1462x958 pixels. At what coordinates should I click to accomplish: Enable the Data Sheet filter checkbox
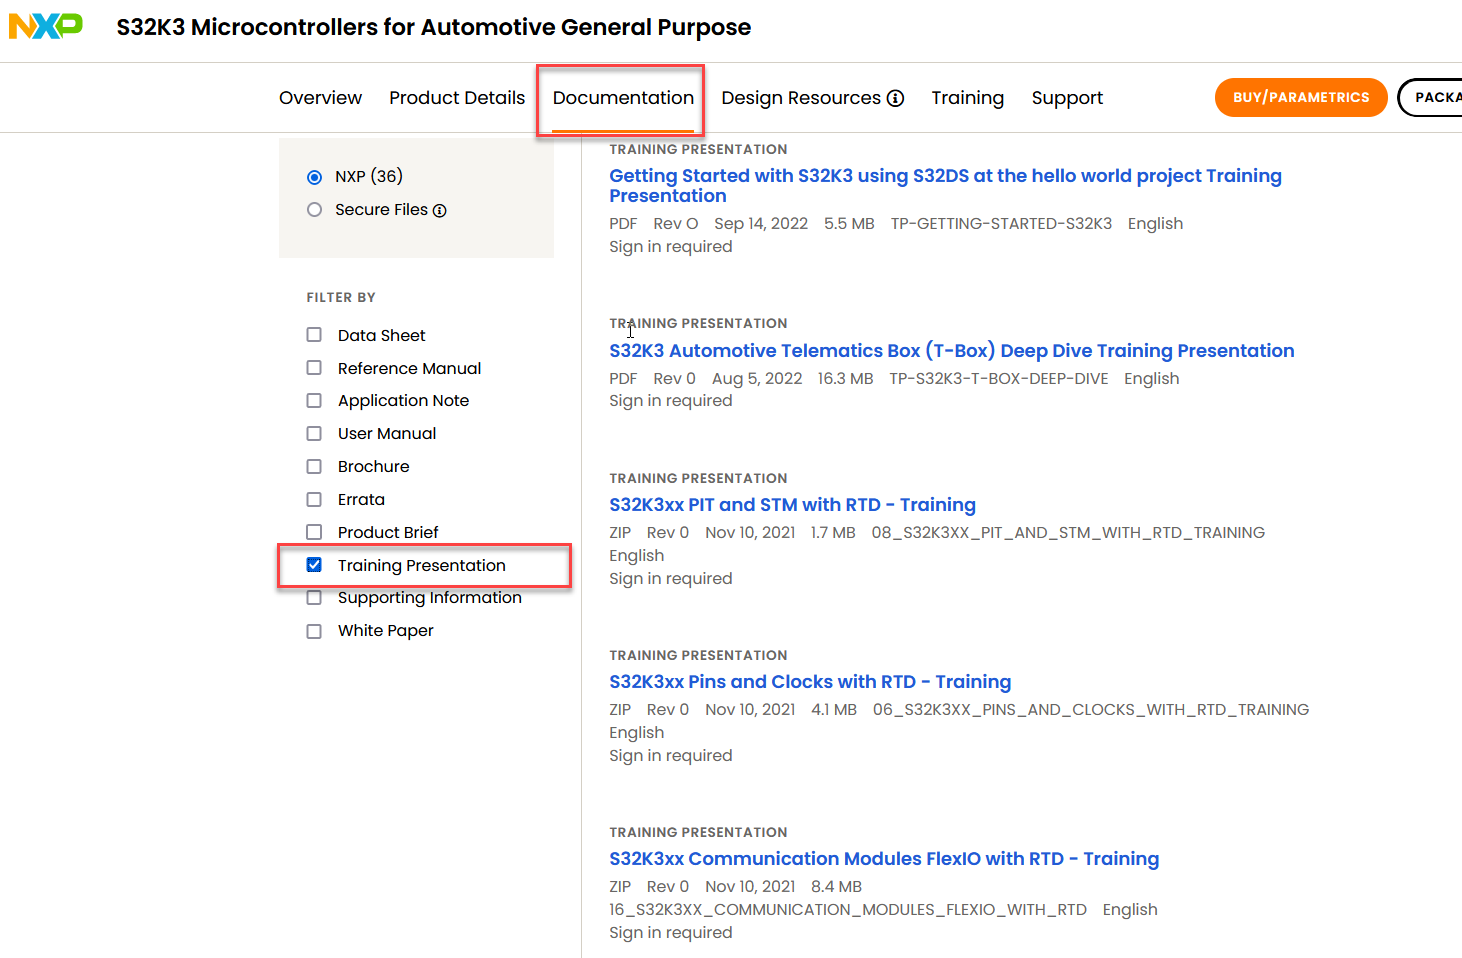pyautogui.click(x=314, y=335)
